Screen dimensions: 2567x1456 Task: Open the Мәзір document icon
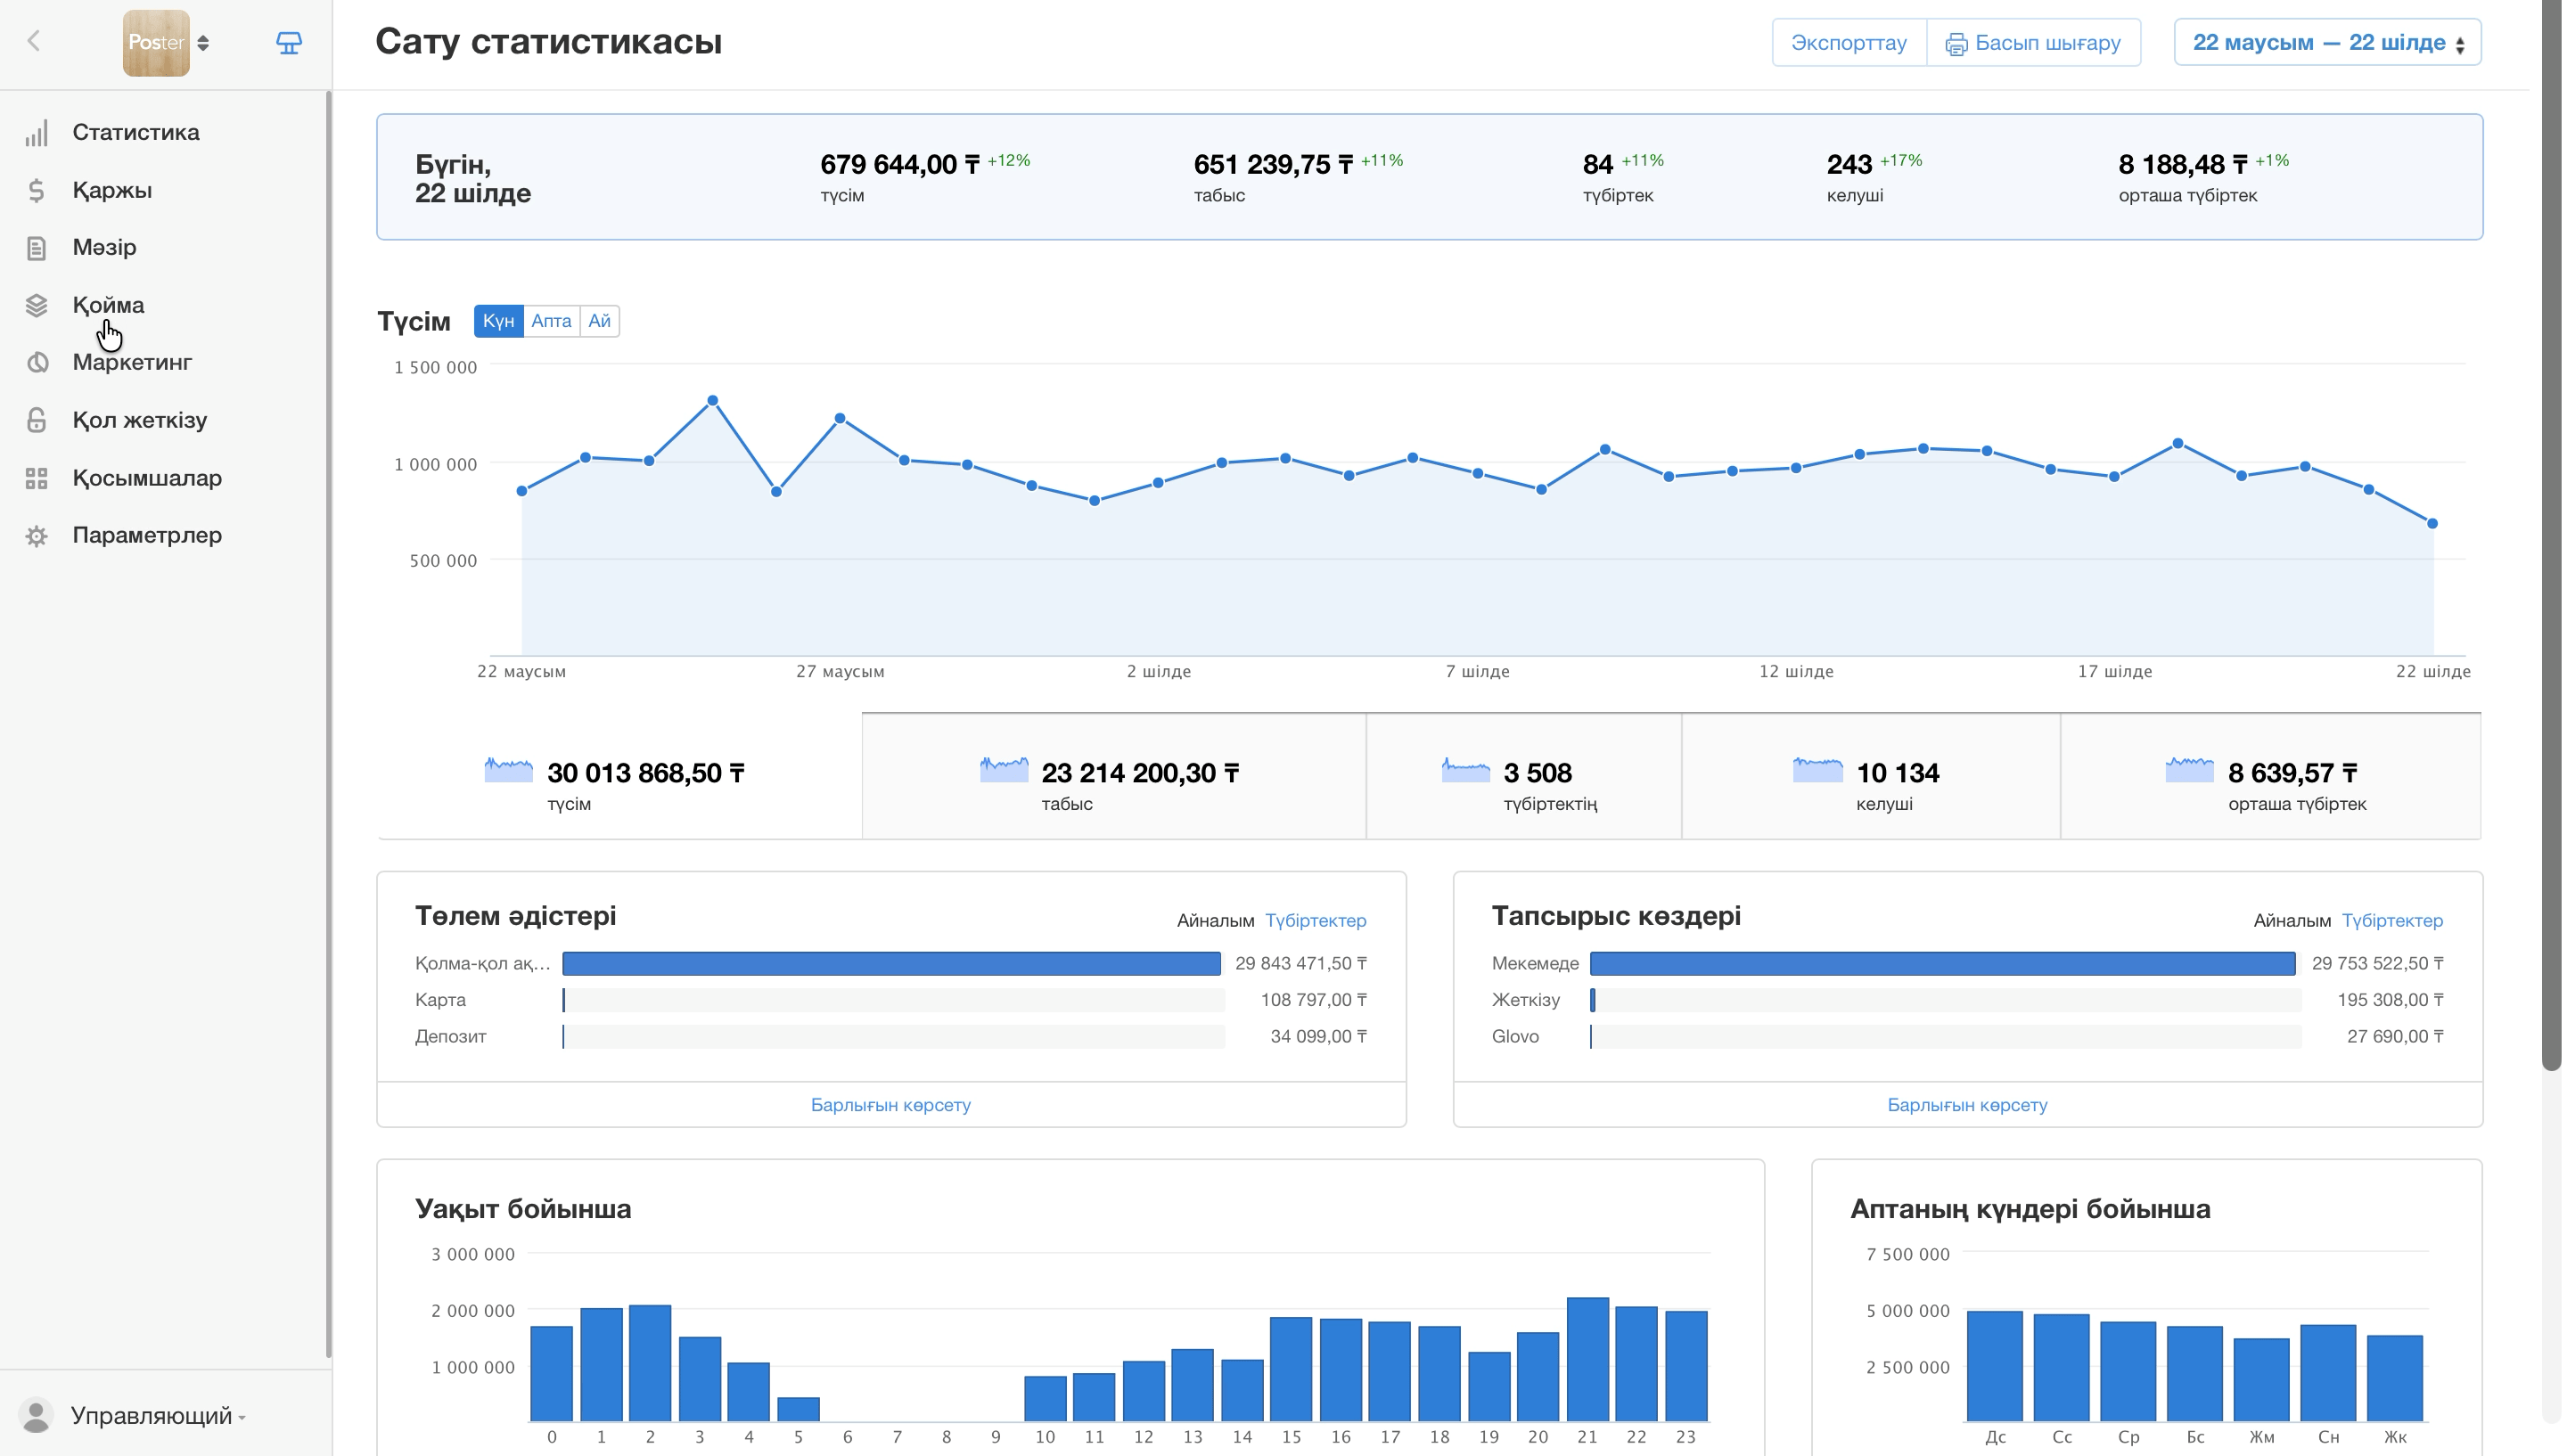click(x=37, y=248)
